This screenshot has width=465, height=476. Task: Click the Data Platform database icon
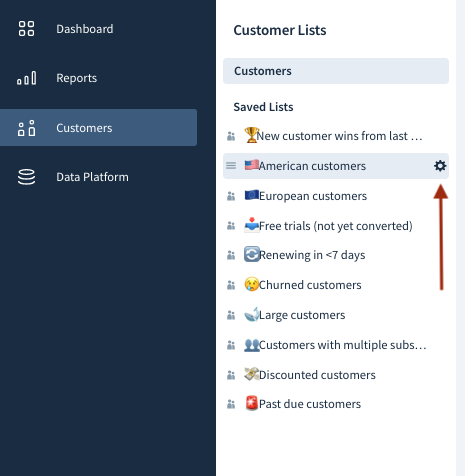[x=26, y=177]
